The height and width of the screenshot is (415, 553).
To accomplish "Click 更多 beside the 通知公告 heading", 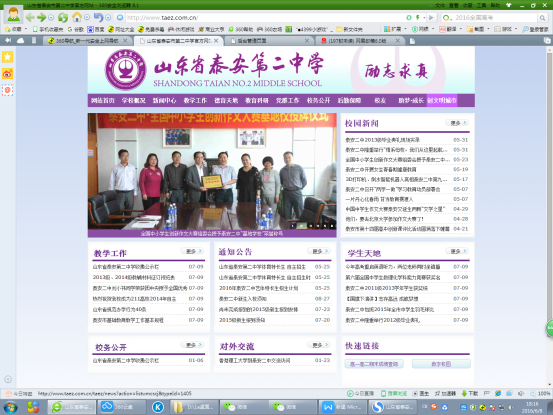I will pyautogui.click(x=319, y=251).
